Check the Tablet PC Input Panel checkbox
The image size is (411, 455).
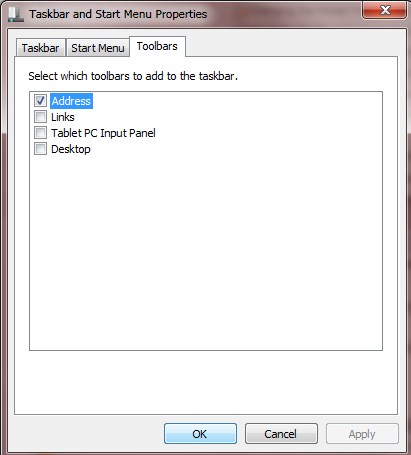(x=40, y=133)
